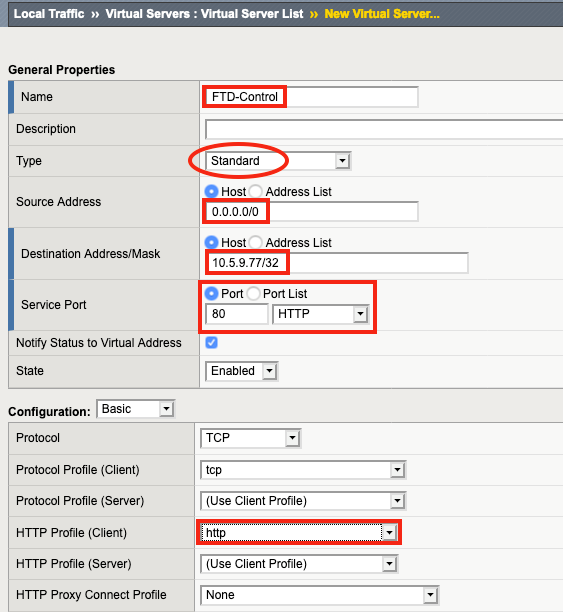
Task: Select Host radio for Source Address
Action: point(211,192)
